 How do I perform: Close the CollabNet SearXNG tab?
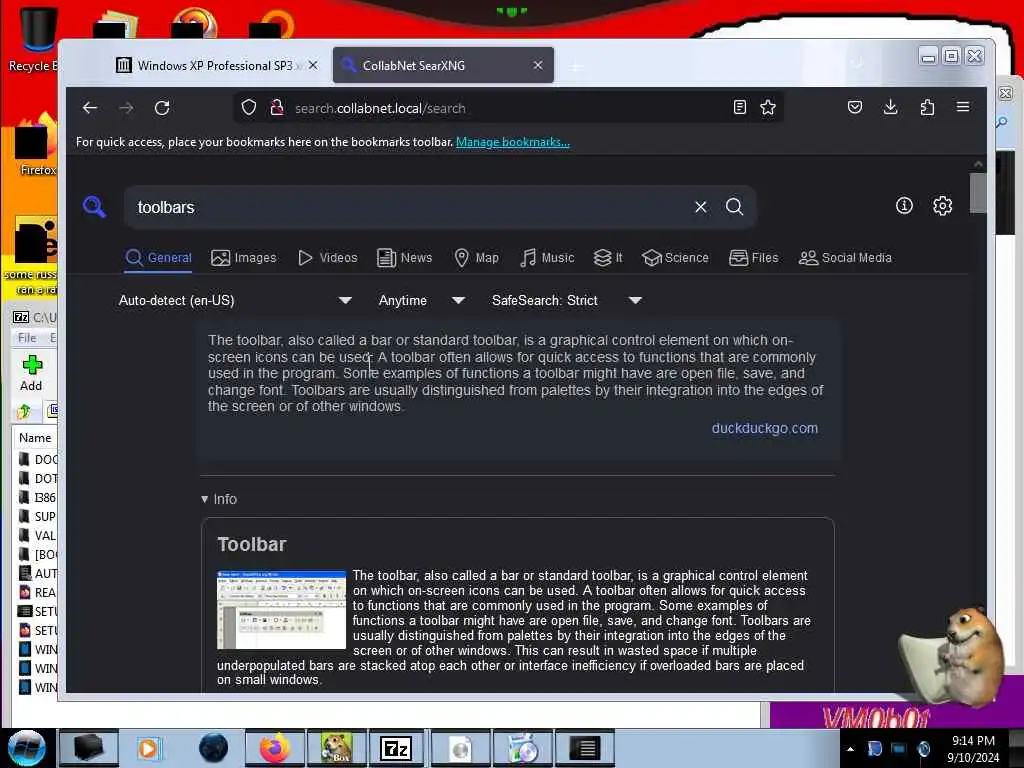click(537, 65)
